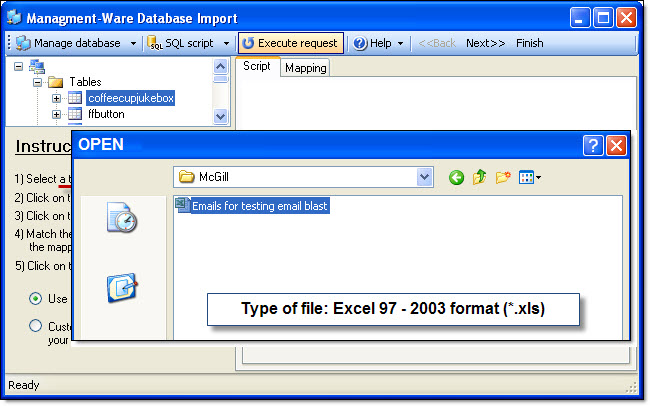This screenshot has height=406, width=650.
Task: Go to the Next>> step
Action: [485, 43]
